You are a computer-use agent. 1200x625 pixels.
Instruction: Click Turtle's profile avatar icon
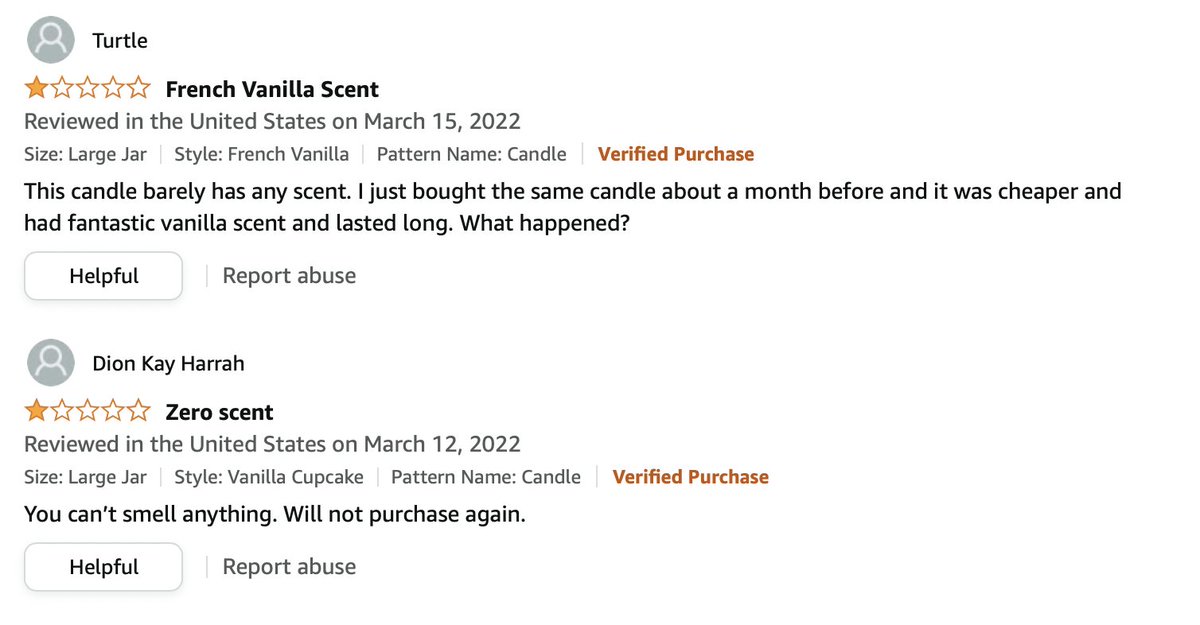(x=49, y=40)
